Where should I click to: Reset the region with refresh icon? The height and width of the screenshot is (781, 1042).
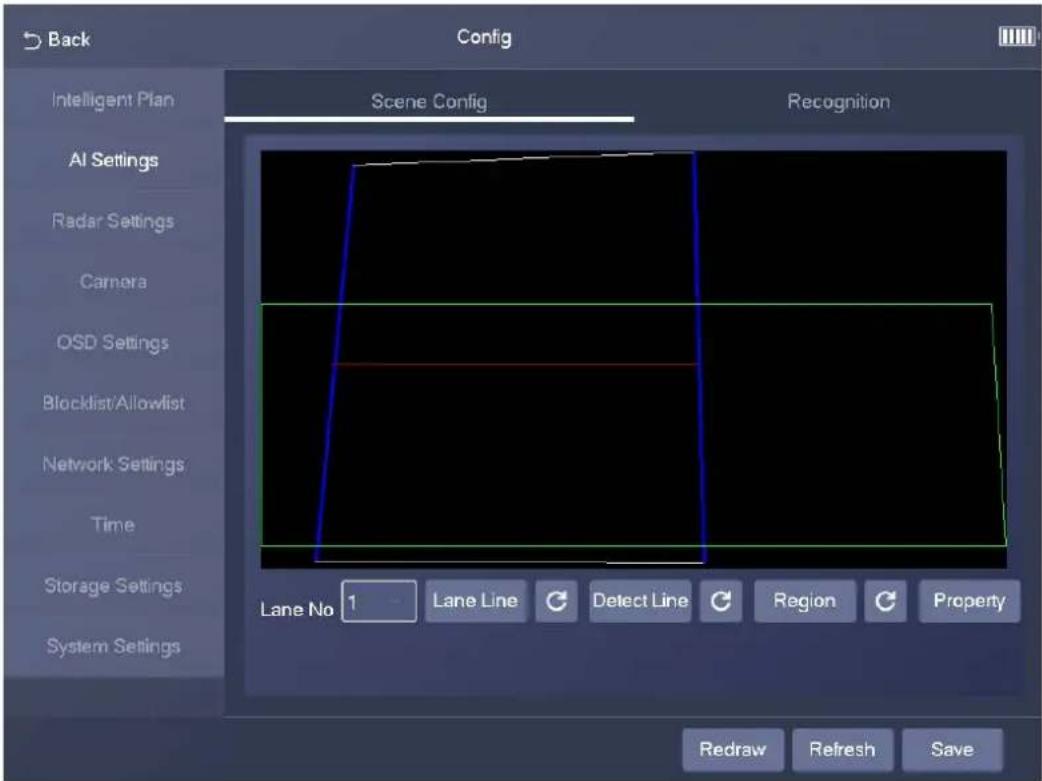point(885,601)
